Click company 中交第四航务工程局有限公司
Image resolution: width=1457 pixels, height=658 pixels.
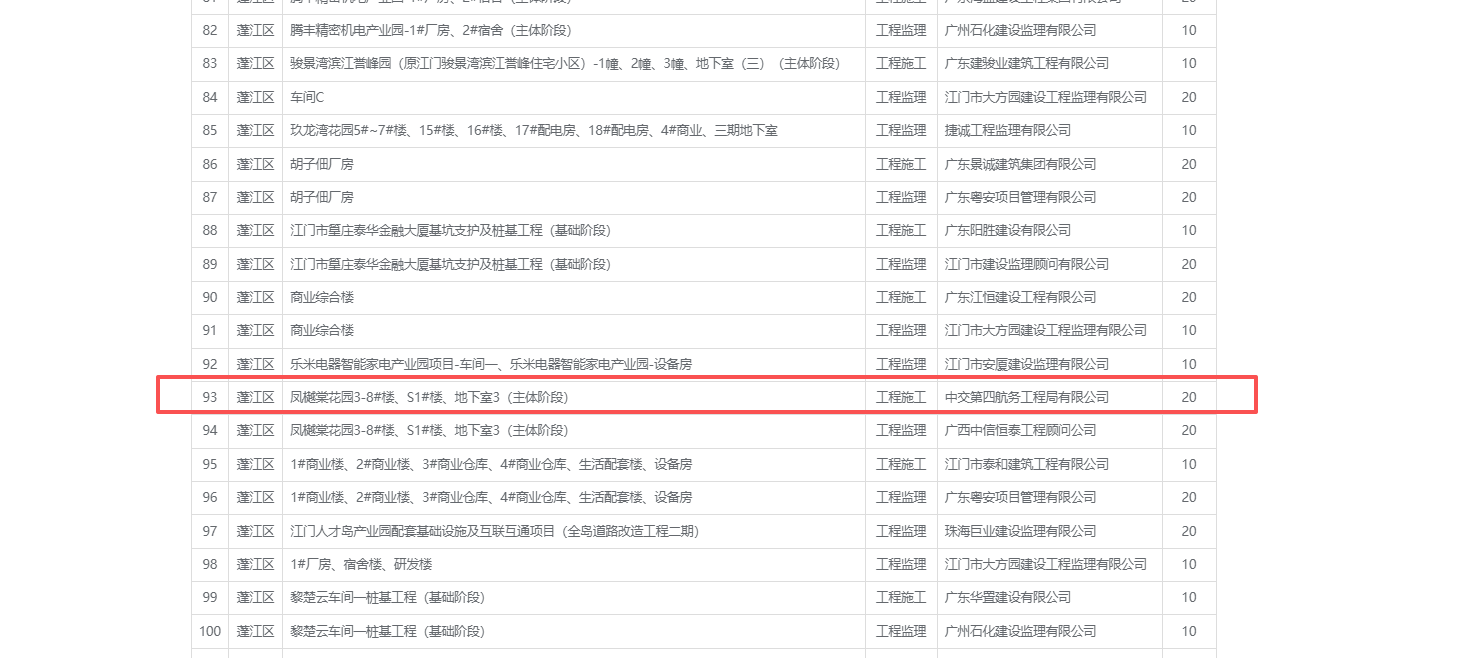[1026, 397]
